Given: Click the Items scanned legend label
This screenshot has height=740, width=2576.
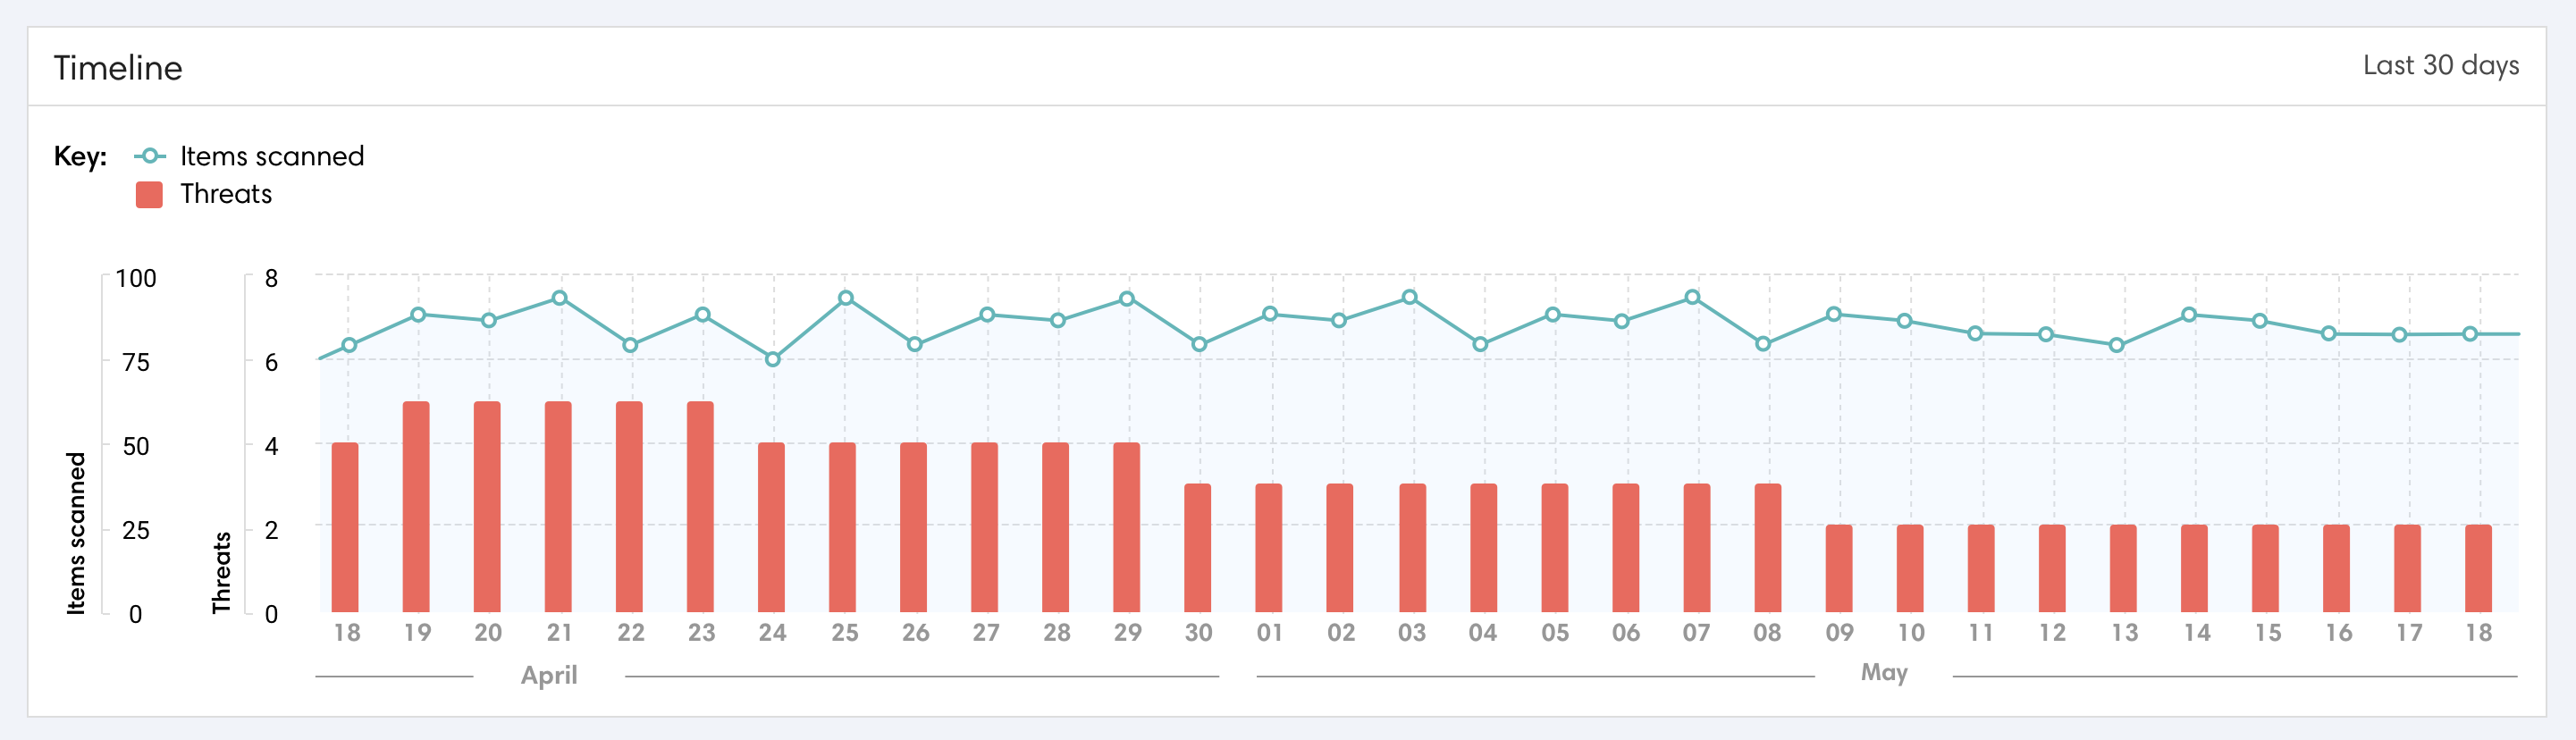Looking at the screenshot, I should coord(271,156).
